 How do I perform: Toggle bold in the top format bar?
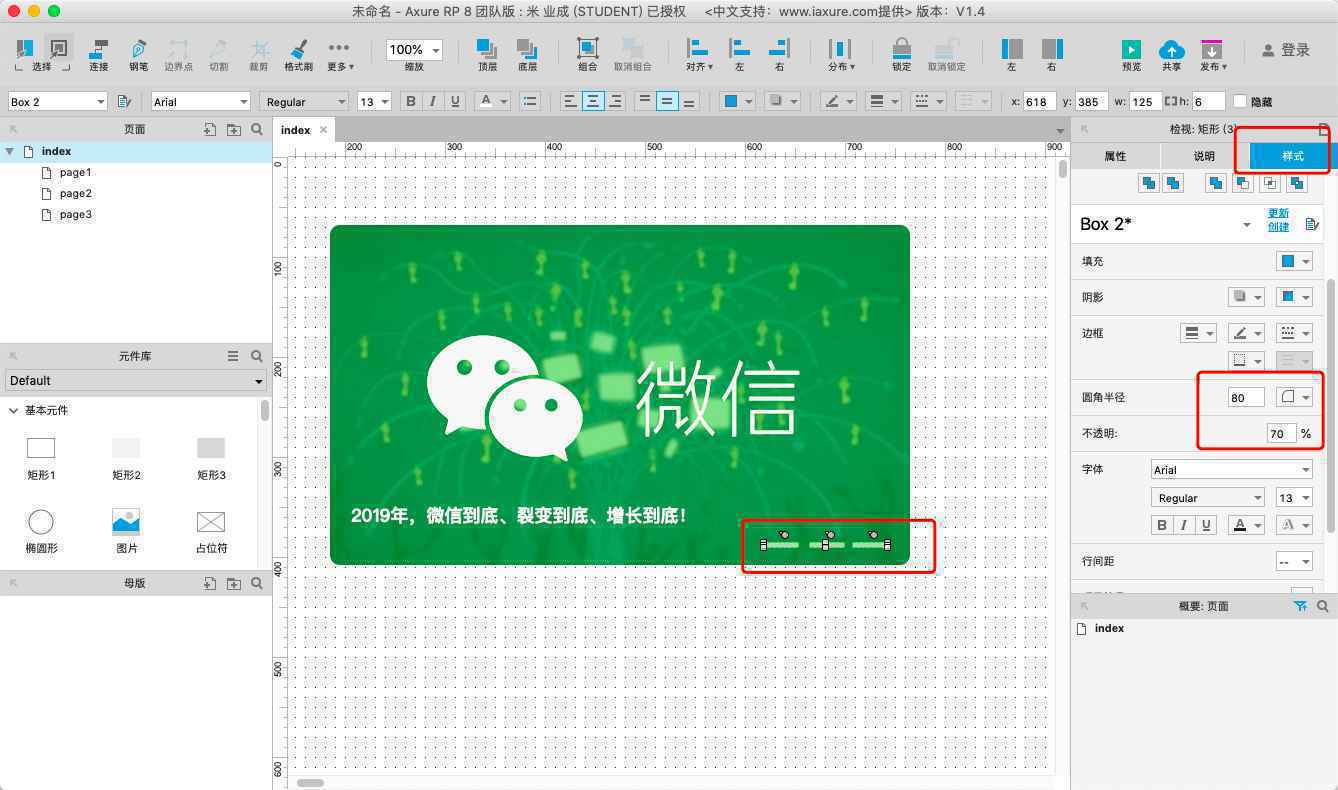click(x=410, y=101)
